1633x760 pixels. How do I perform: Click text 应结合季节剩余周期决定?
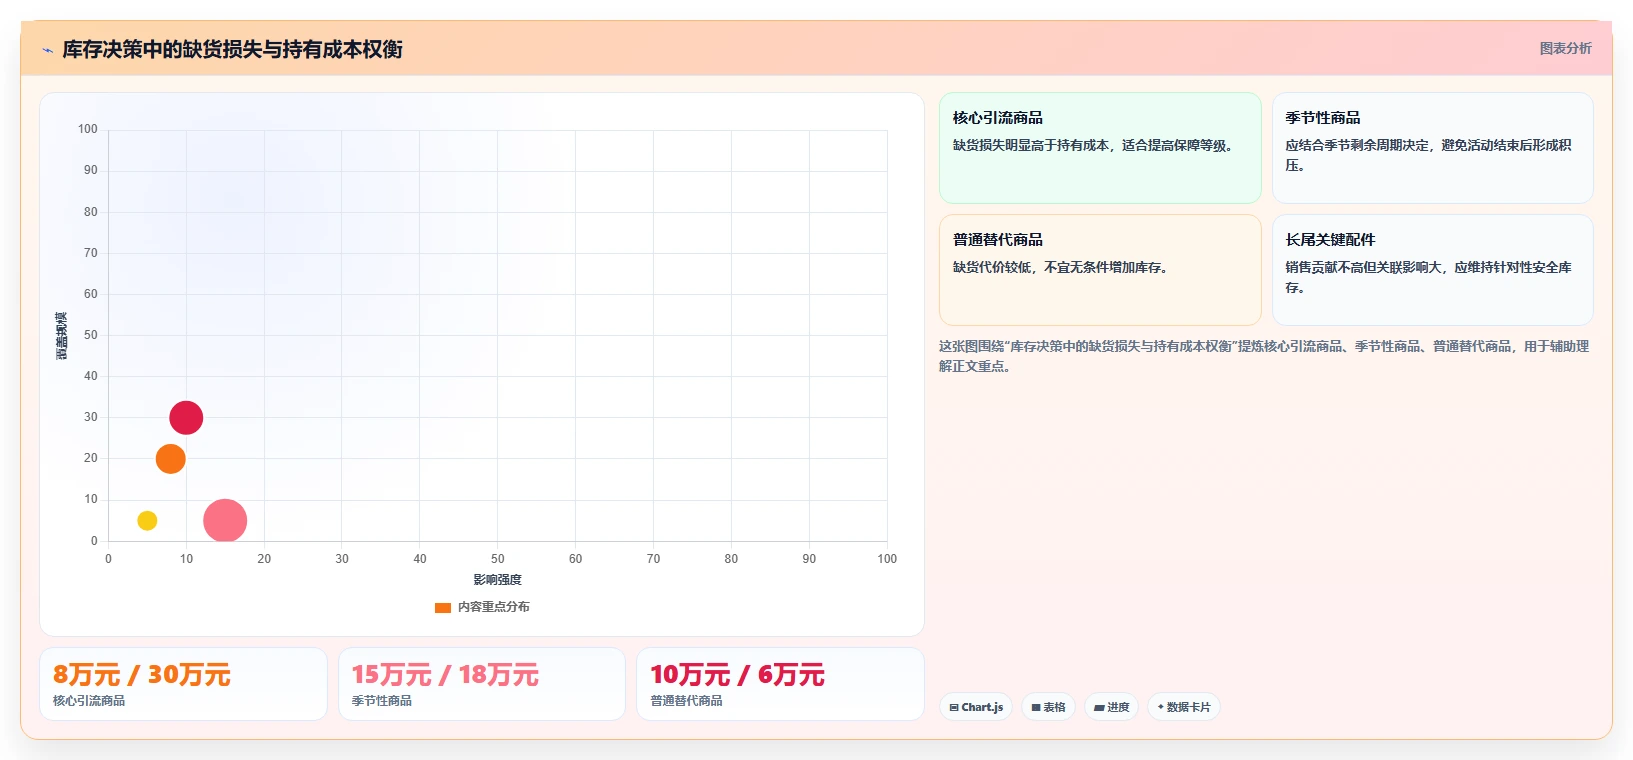[x=1357, y=145]
